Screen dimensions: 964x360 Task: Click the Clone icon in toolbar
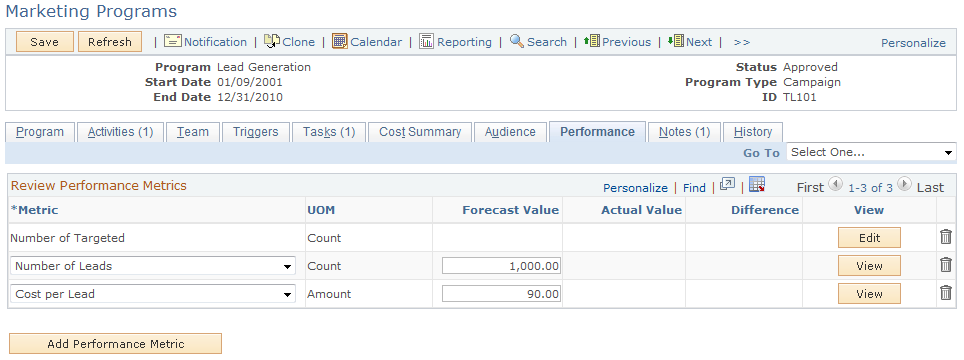(x=272, y=41)
